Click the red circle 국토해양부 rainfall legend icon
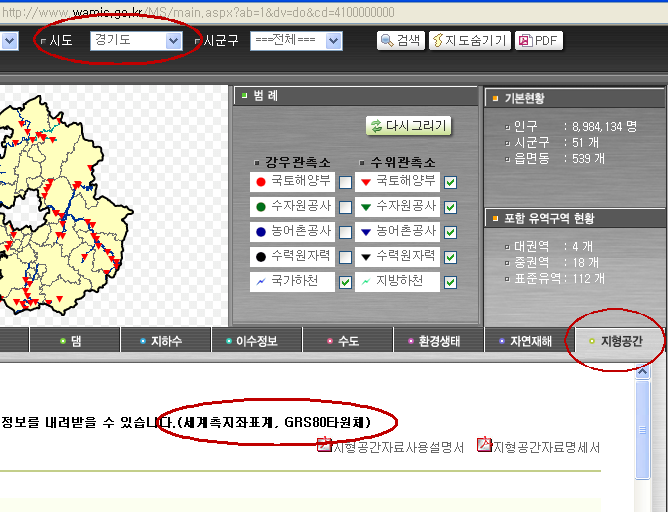Image resolution: width=668 pixels, height=512 pixels. (261, 182)
